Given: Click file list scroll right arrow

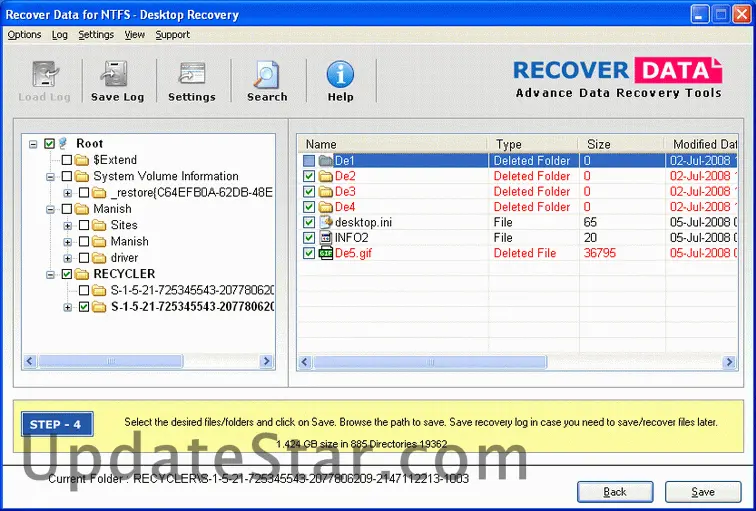Looking at the screenshot, I should [x=729, y=362].
